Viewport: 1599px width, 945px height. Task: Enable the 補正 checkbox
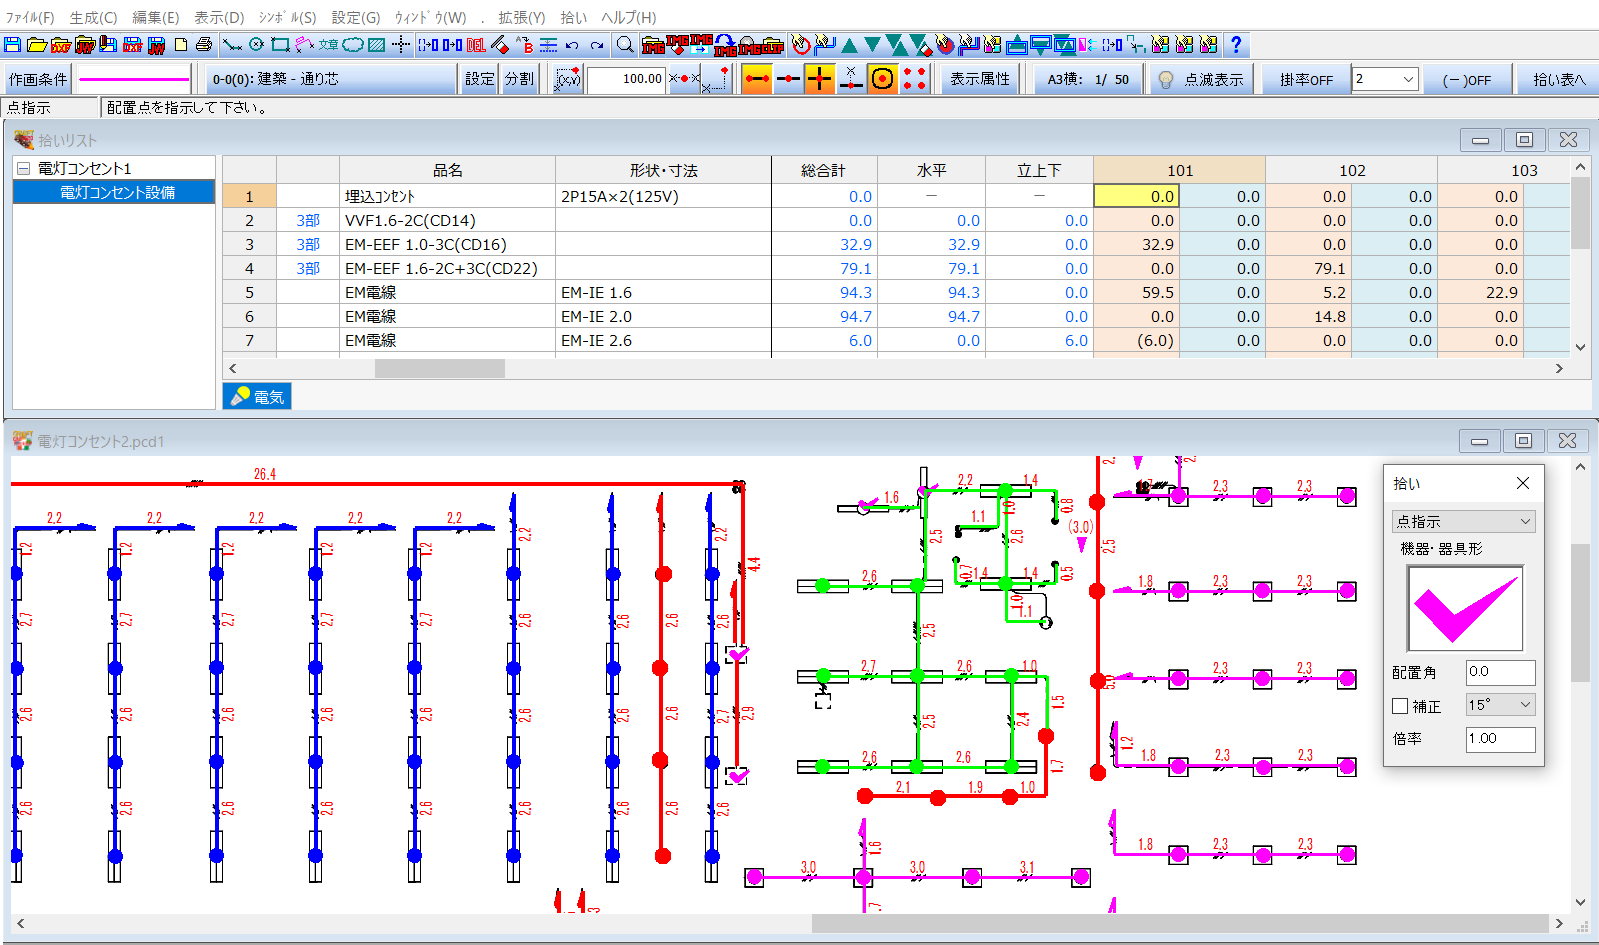[1400, 706]
